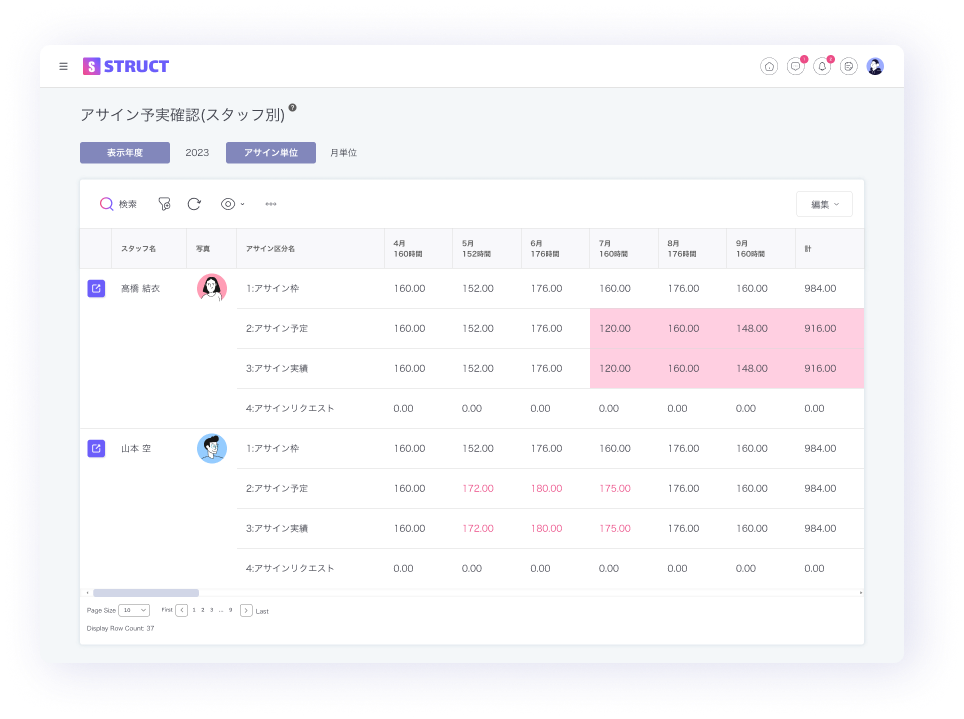The width and height of the screenshot is (964, 719).
Task: Expand the 編集 dropdown button
Action: pyautogui.click(x=824, y=204)
